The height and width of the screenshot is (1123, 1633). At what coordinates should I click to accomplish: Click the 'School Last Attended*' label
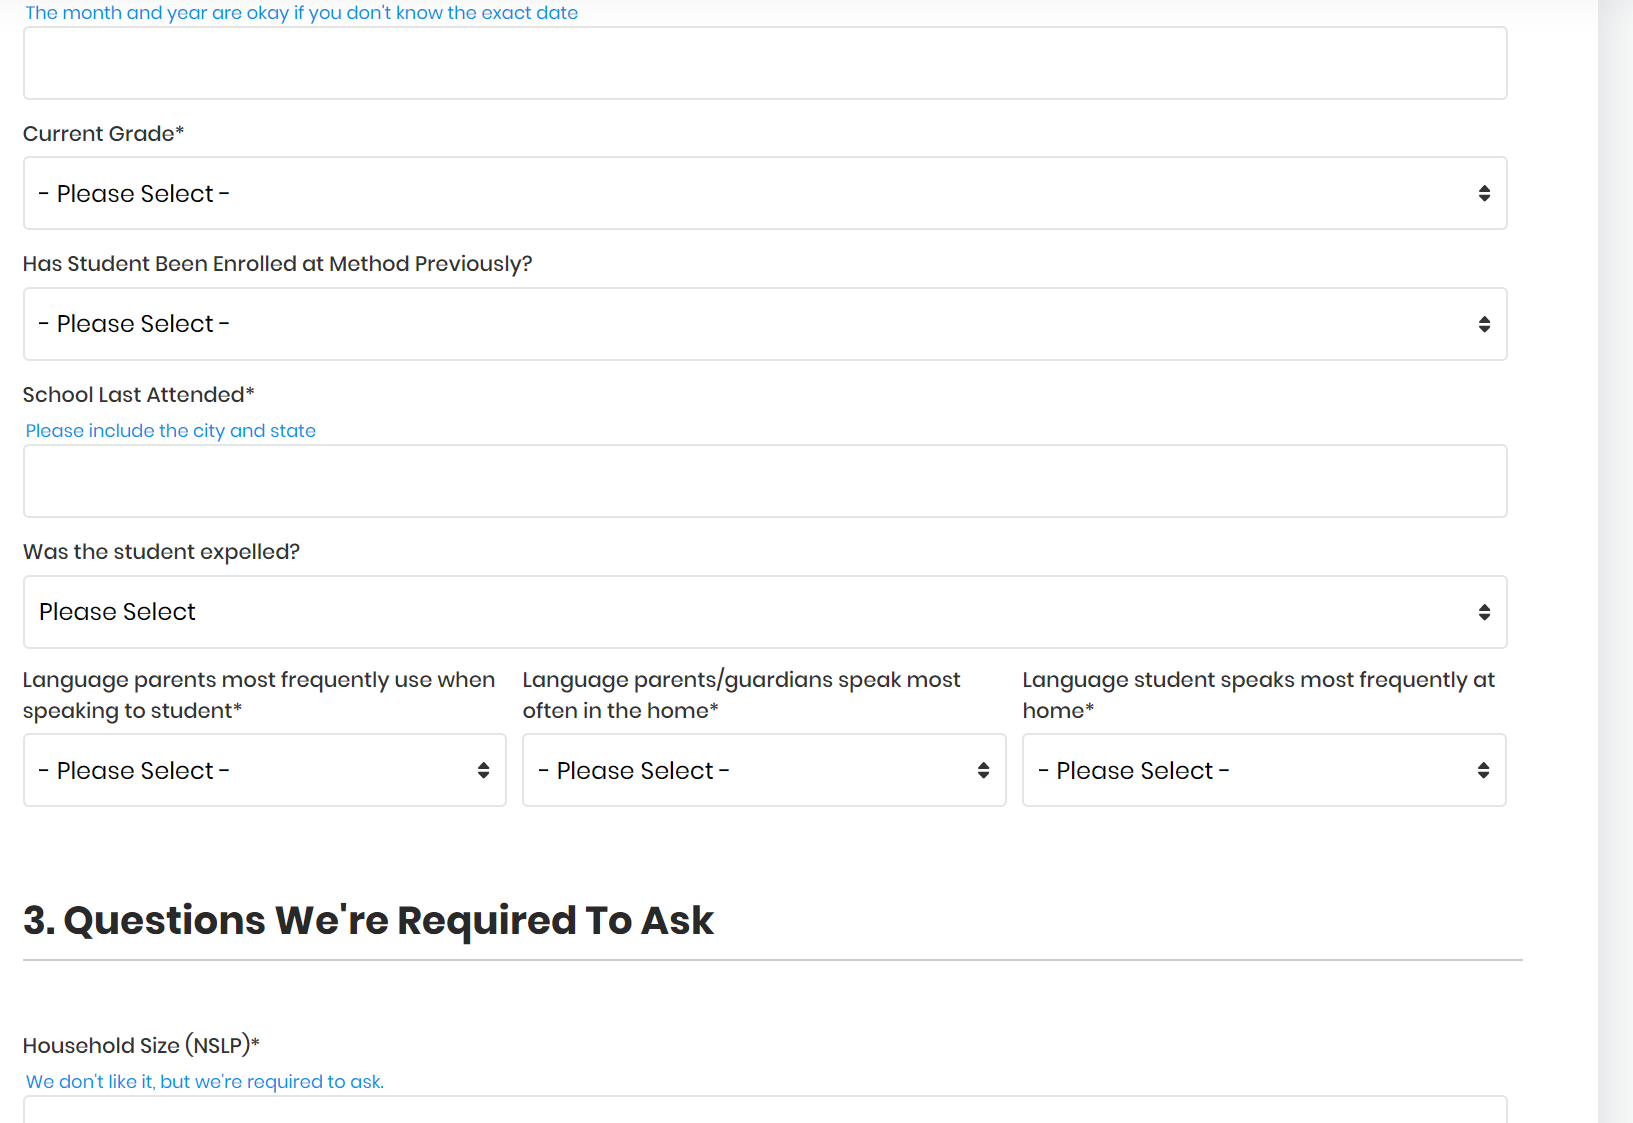(x=138, y=395)
